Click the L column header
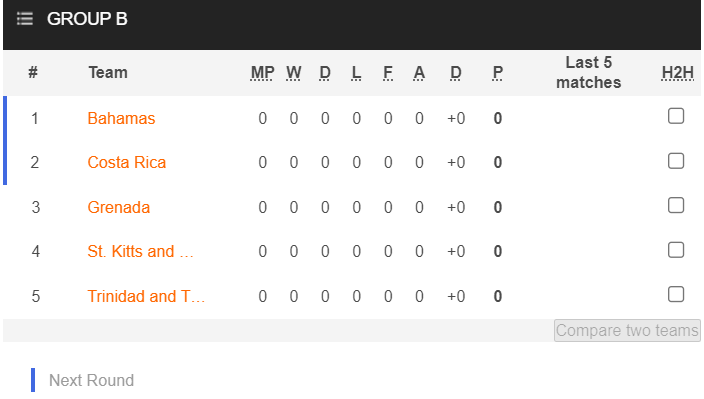This screenshot has height=399, width=704. point(356,73)
